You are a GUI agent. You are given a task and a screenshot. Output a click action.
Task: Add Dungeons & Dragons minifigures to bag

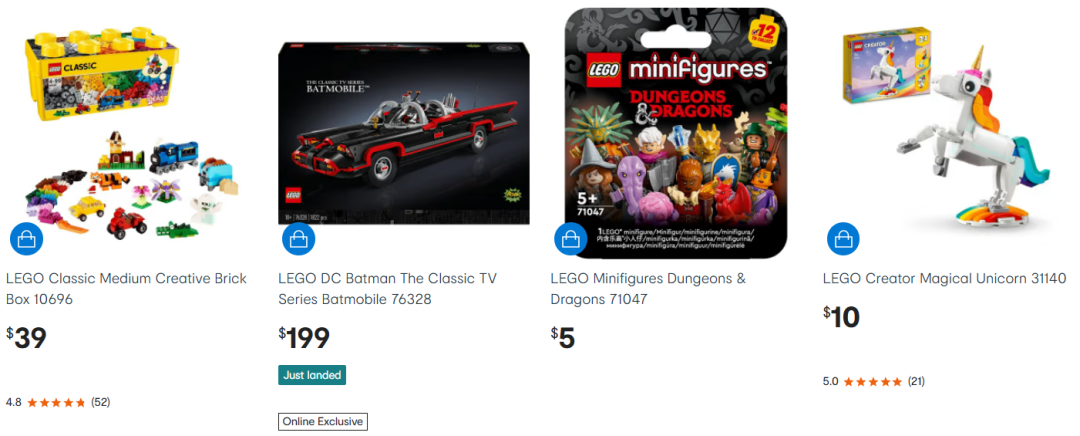(571, 239)
